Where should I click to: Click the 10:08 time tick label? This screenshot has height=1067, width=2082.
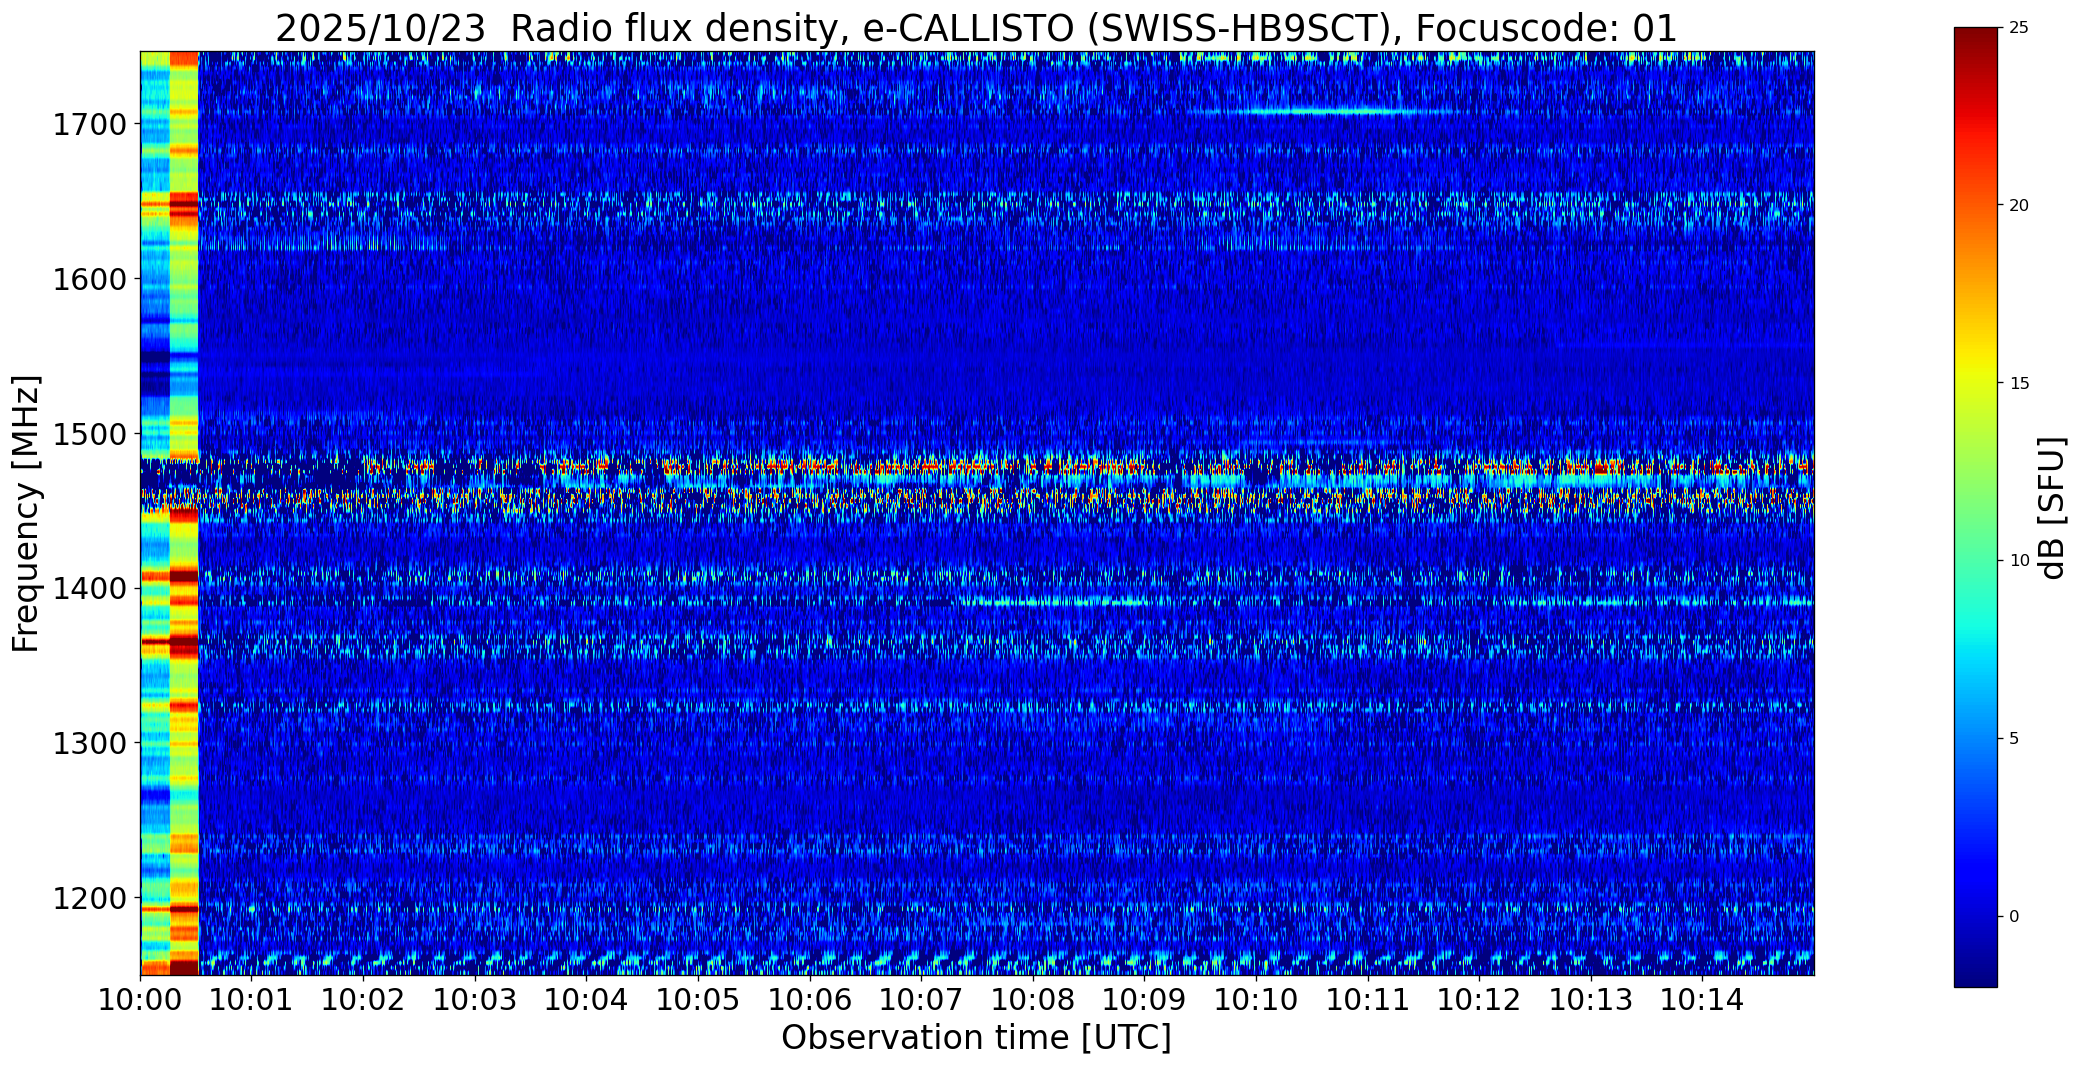click(1033, 1000)
